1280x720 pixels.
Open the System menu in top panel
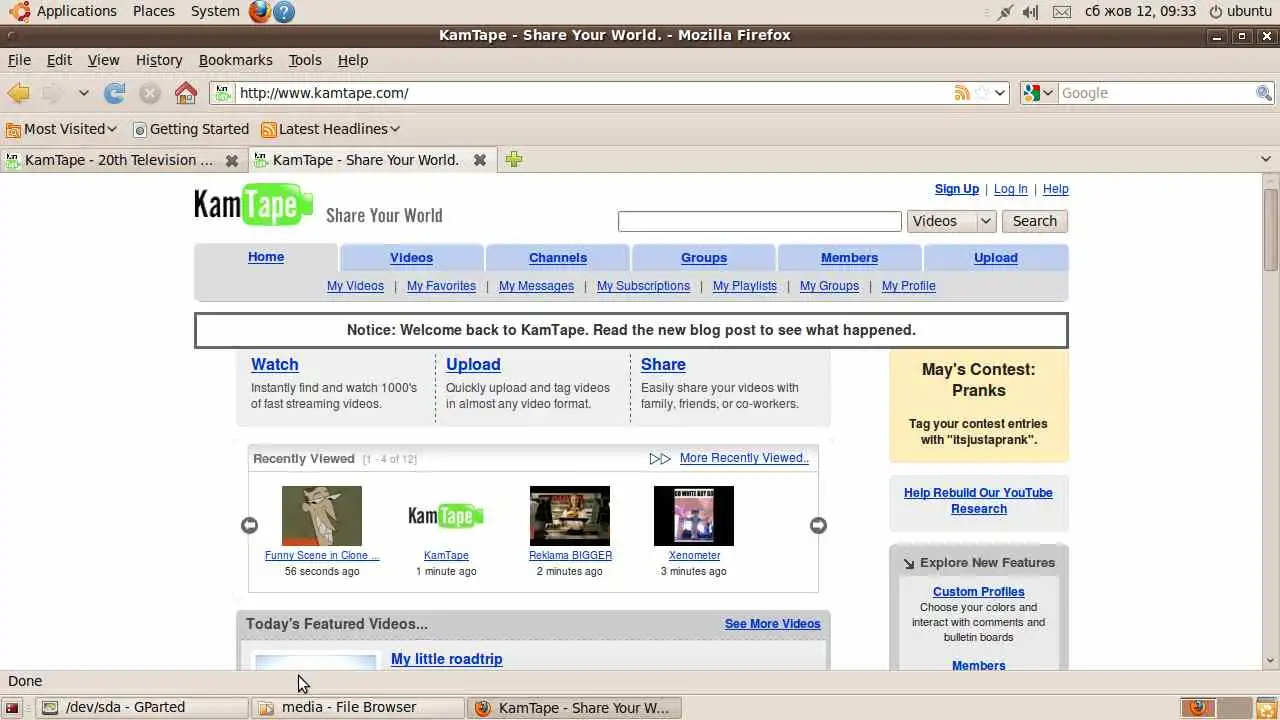click(215, 12)
